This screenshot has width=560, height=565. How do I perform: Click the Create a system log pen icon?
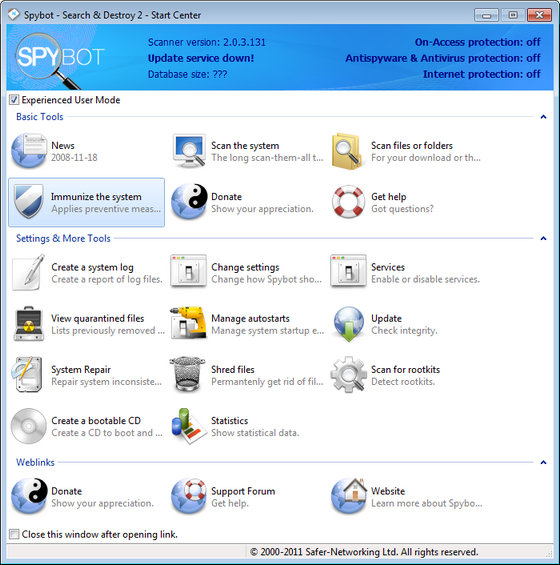coord(29,272)
